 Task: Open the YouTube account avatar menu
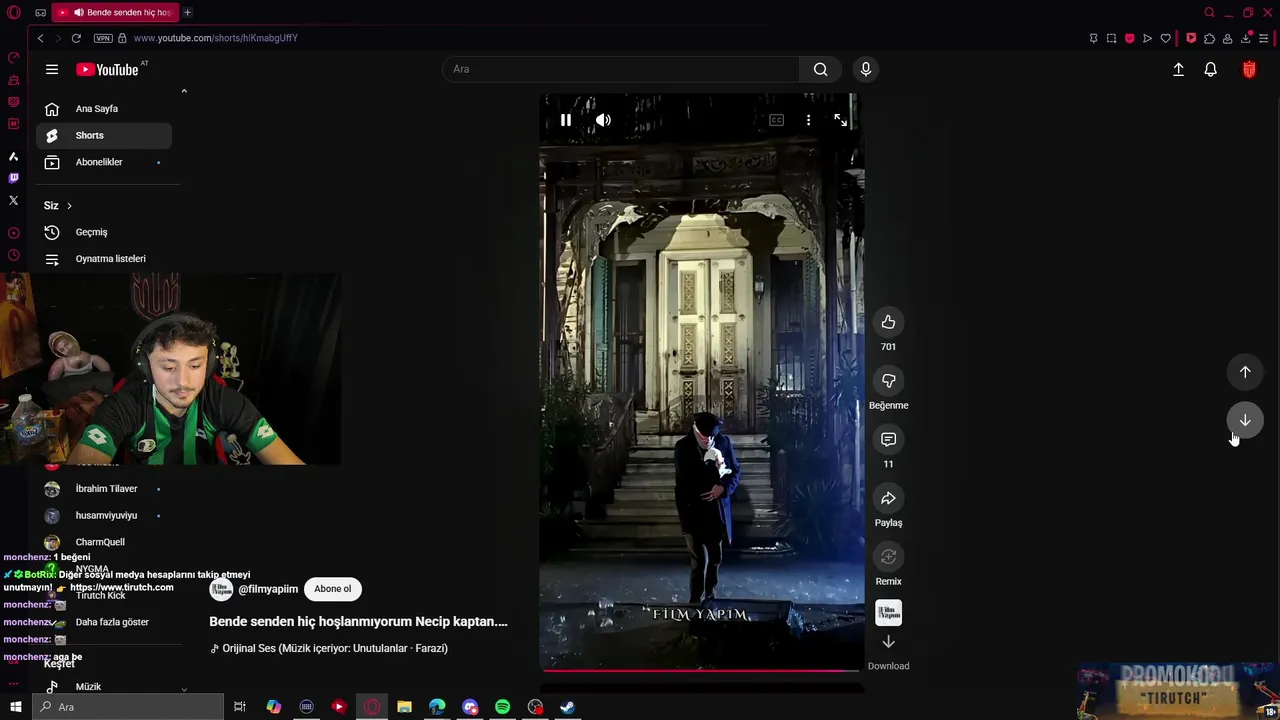coord(1249,69)
